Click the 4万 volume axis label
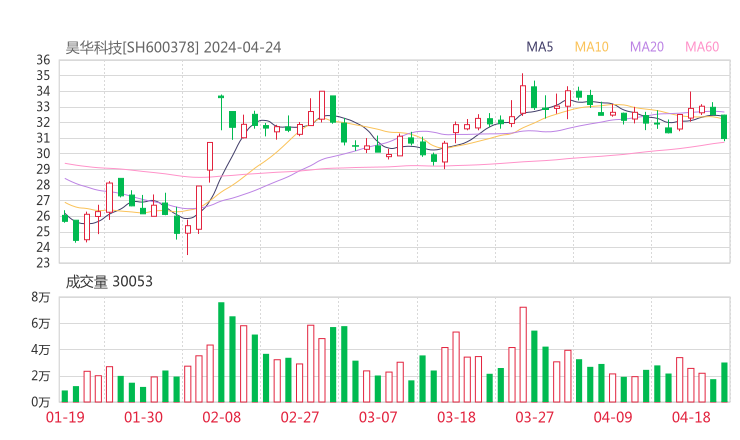Image resolution: width=740 pixels, height=440 pixels. tap(41, 350)
